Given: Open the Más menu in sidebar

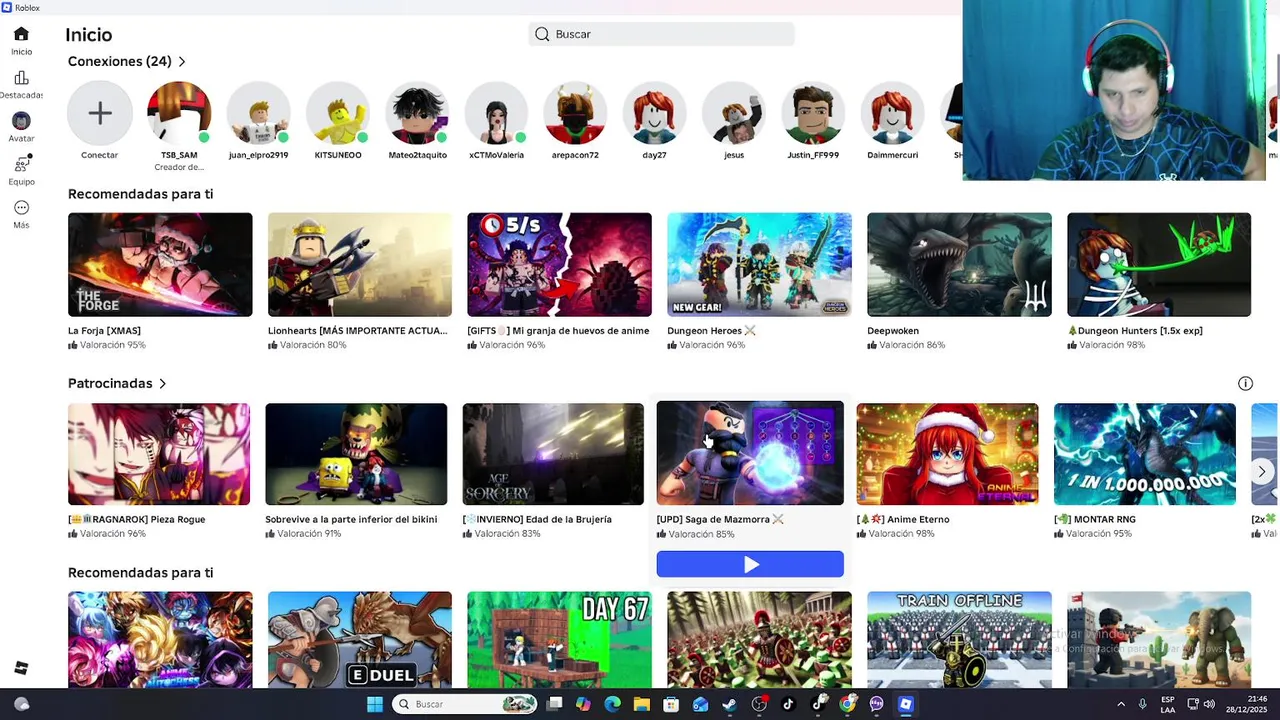Looking at the screenshot, I should [x=21, y=214].
